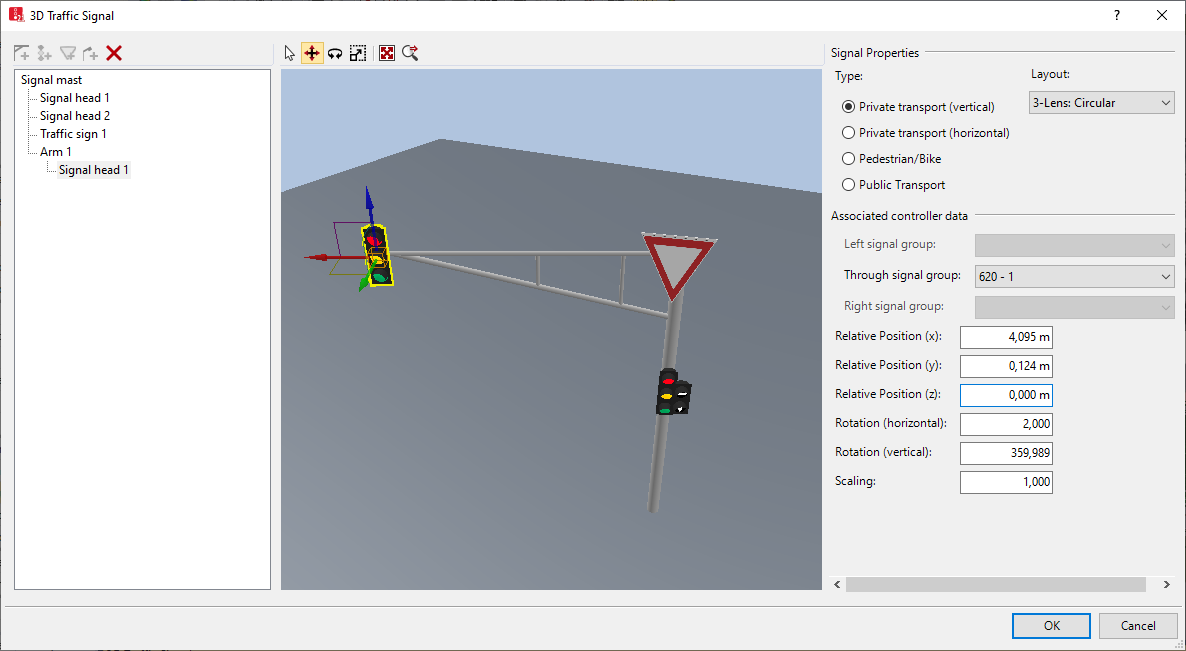This screenshot has width=1186, height=651.
Task: Select Signal head 2 in the tree
Action: (x=75, y=116)
